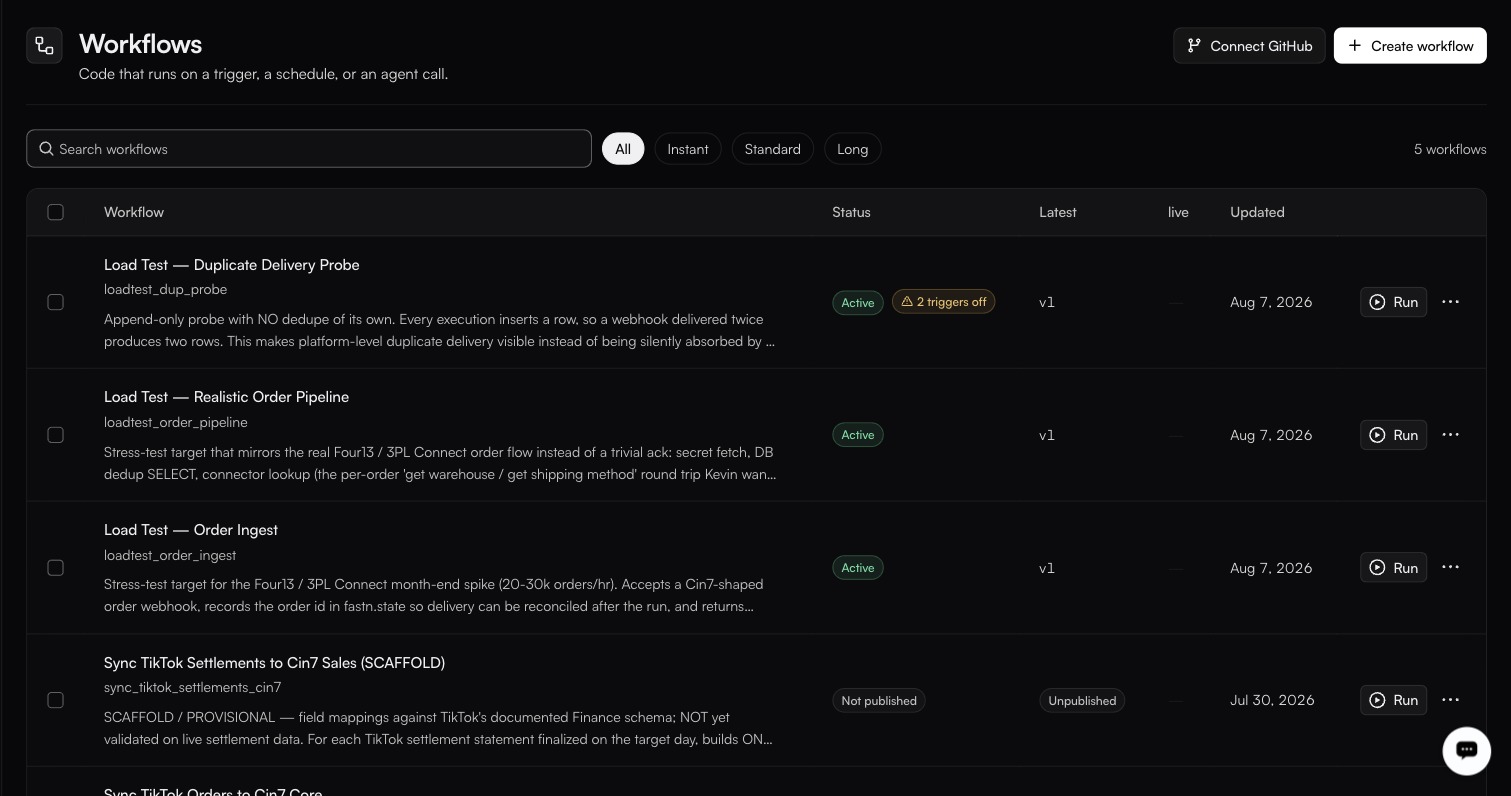Select the Long filter tab
Viewport: 1511px width, 796px height.
(x=852, y=149)
